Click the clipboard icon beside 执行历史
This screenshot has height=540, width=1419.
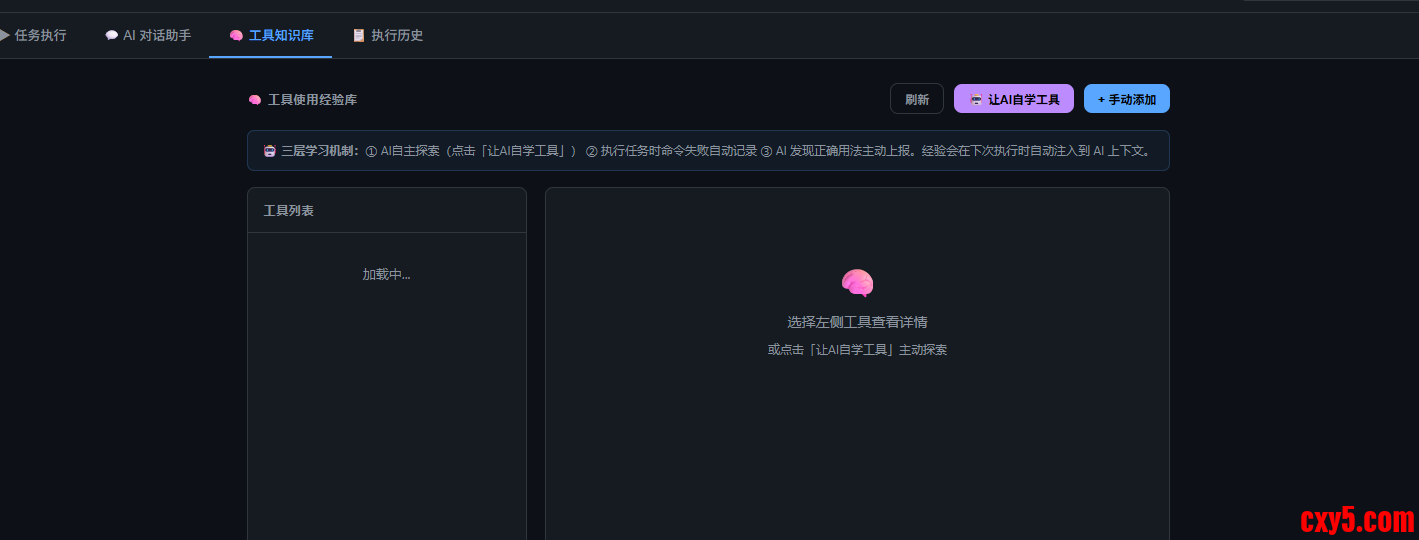[358, 35]
